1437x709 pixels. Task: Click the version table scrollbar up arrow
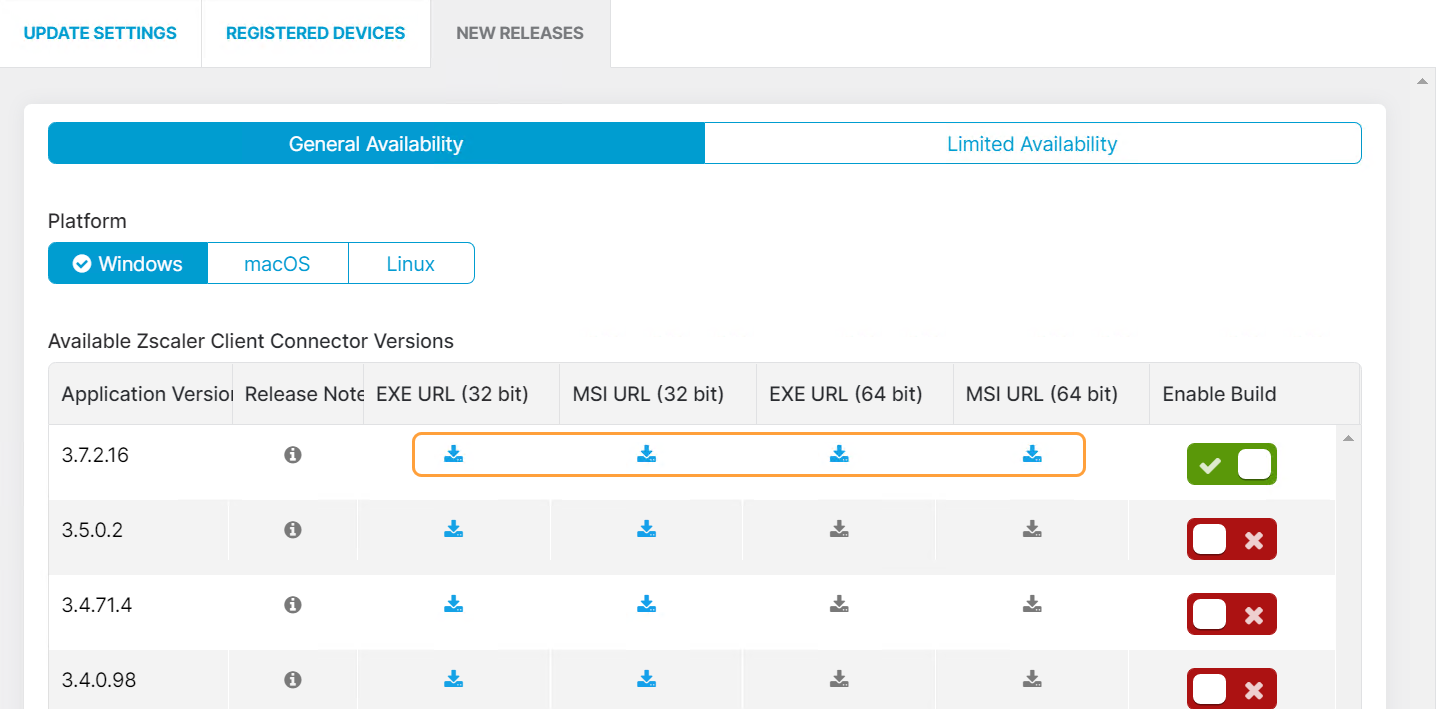point(1348,436)
